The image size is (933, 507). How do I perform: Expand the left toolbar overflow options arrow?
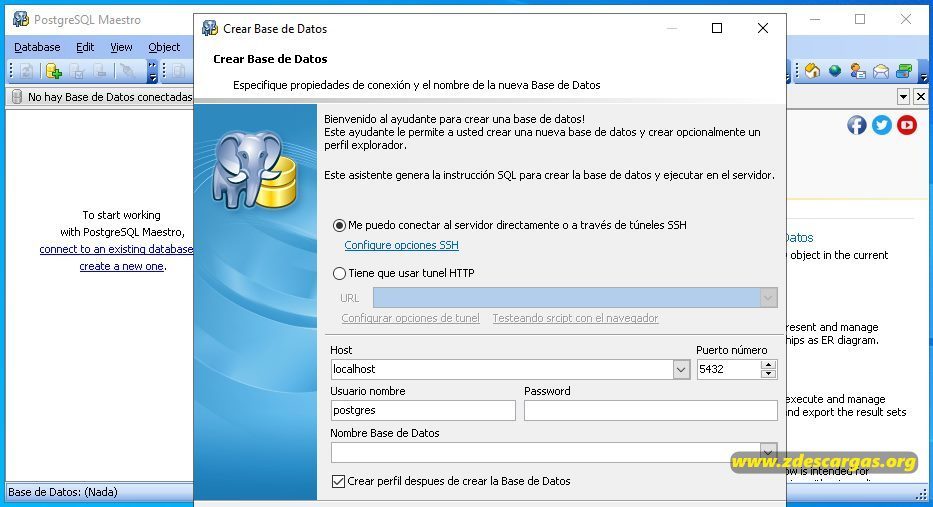pos(152,71)
